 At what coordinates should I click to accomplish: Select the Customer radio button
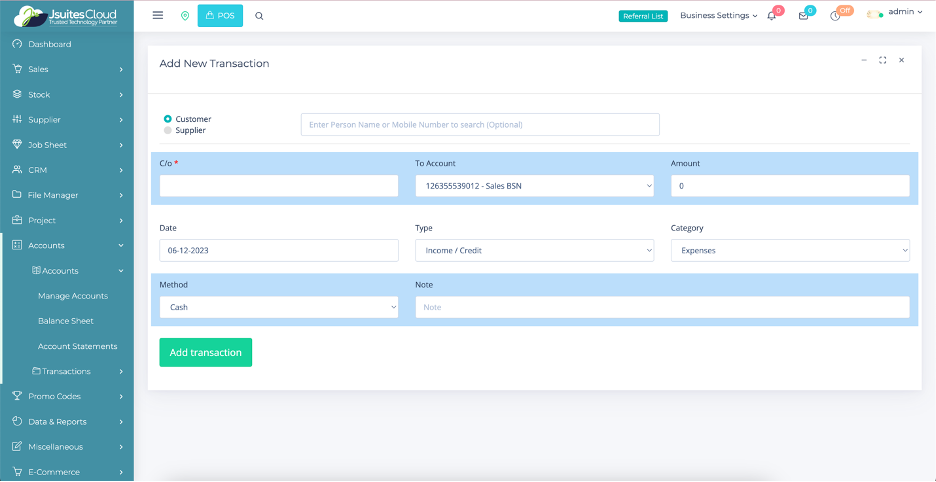[168, 119]
